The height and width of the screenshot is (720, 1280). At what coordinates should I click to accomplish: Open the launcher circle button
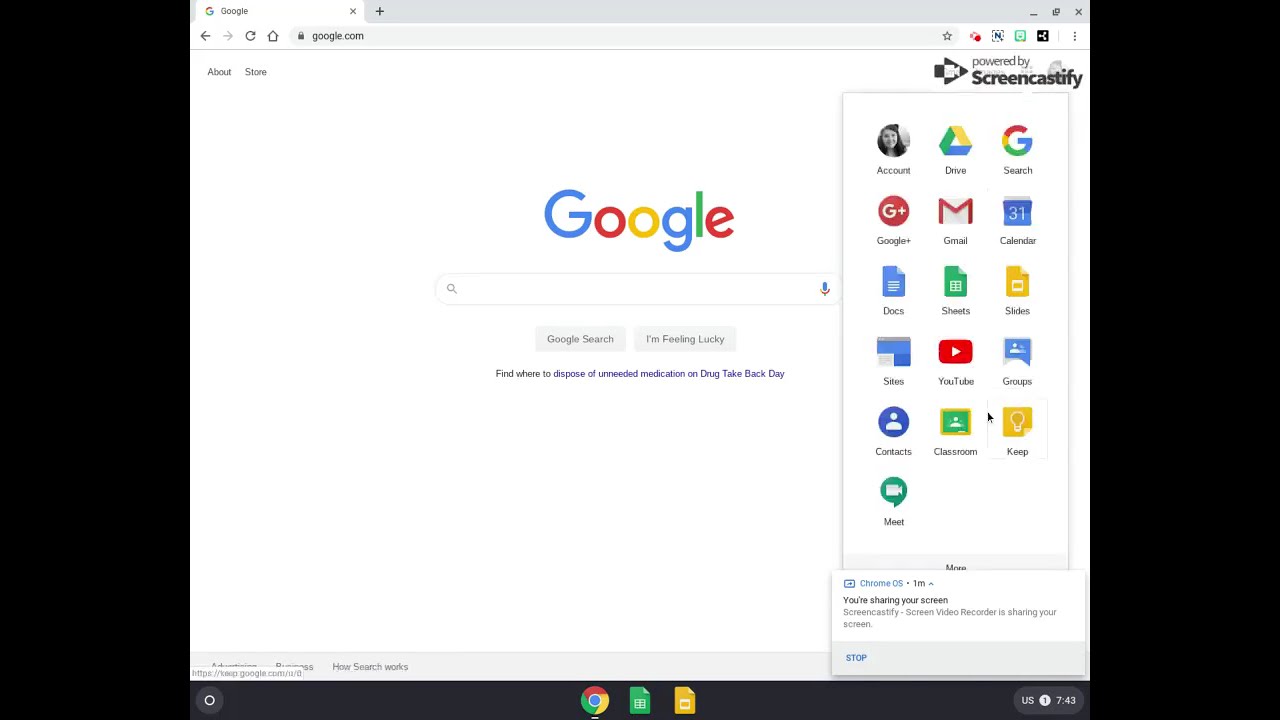point(209,700)
